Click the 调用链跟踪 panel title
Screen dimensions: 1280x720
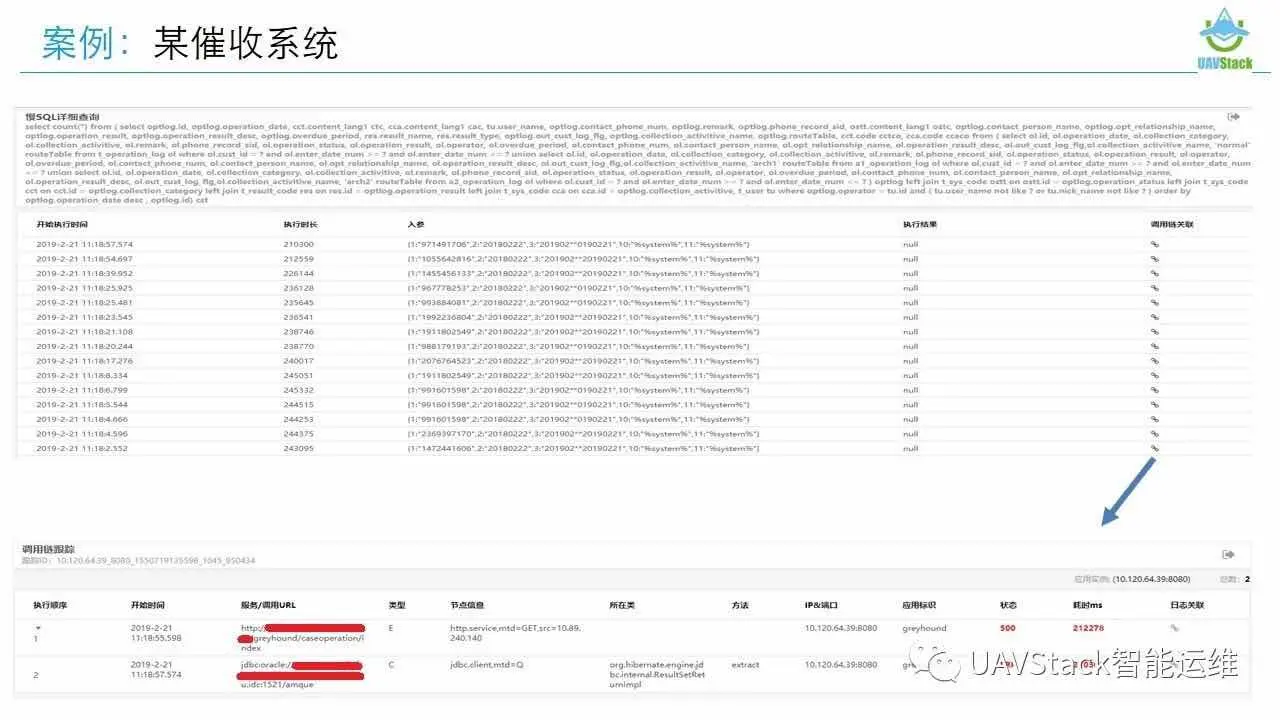pos(49,550)
